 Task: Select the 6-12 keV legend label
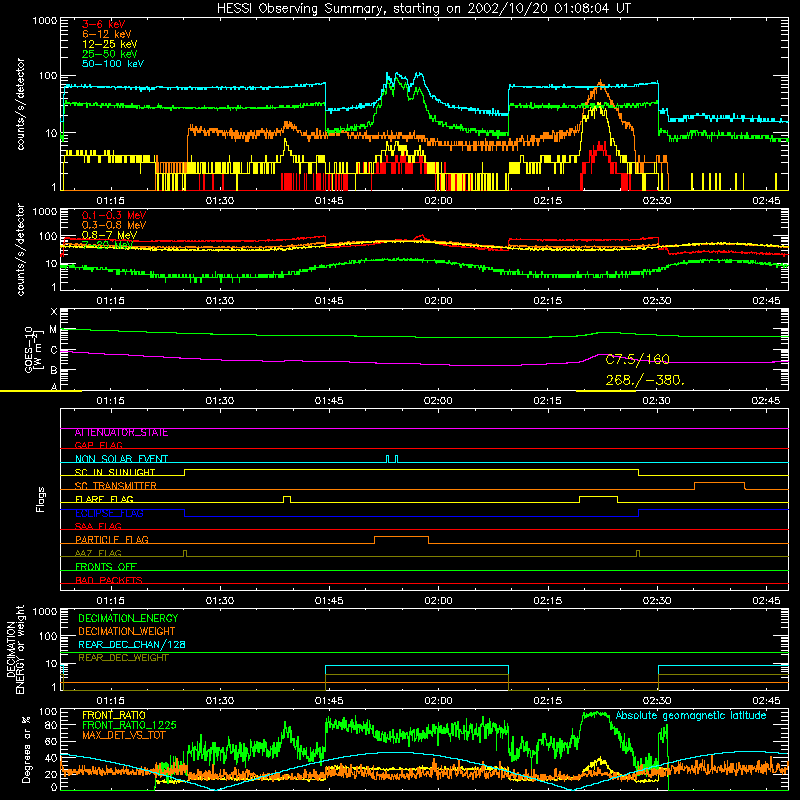(107, 34)
